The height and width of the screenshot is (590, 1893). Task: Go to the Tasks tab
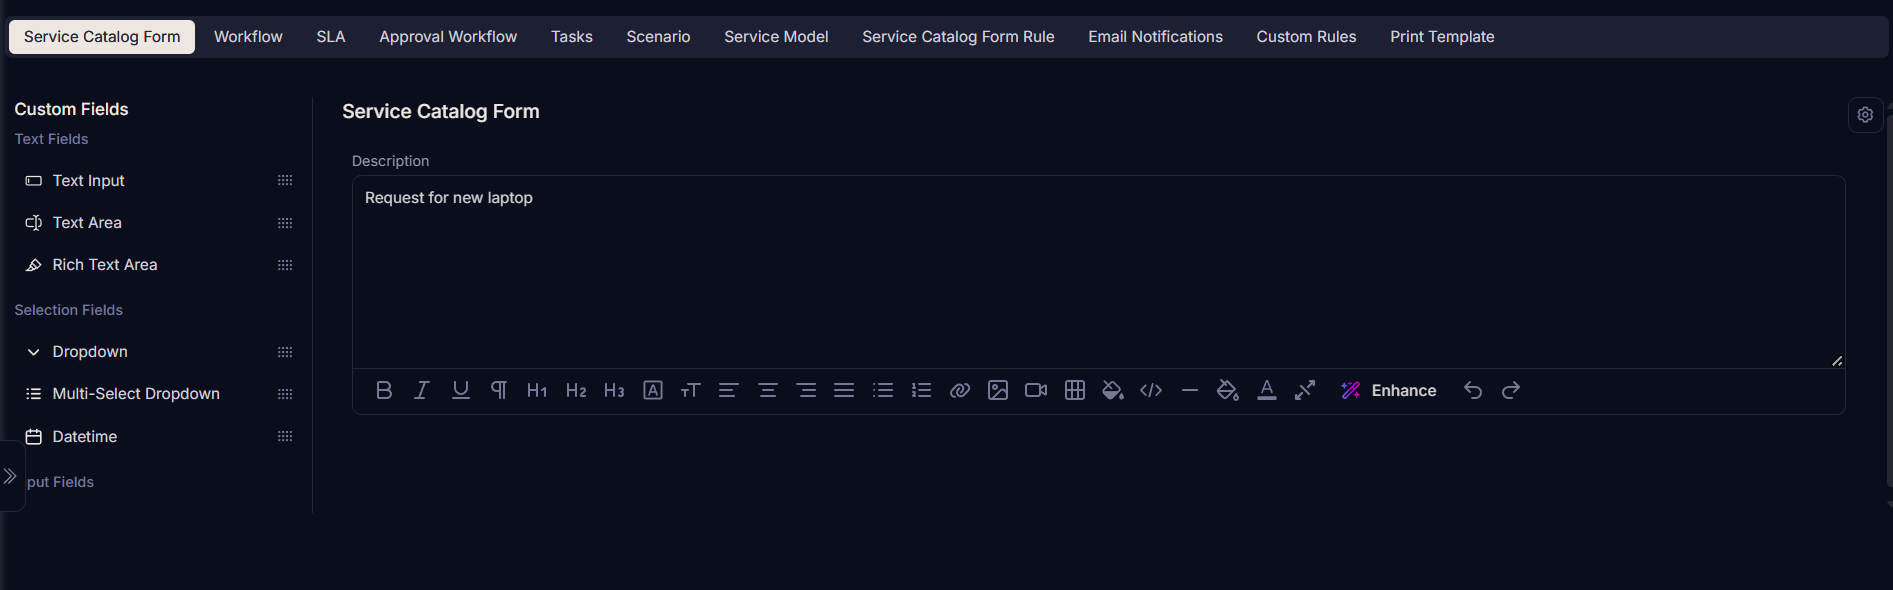coord(572,37)
